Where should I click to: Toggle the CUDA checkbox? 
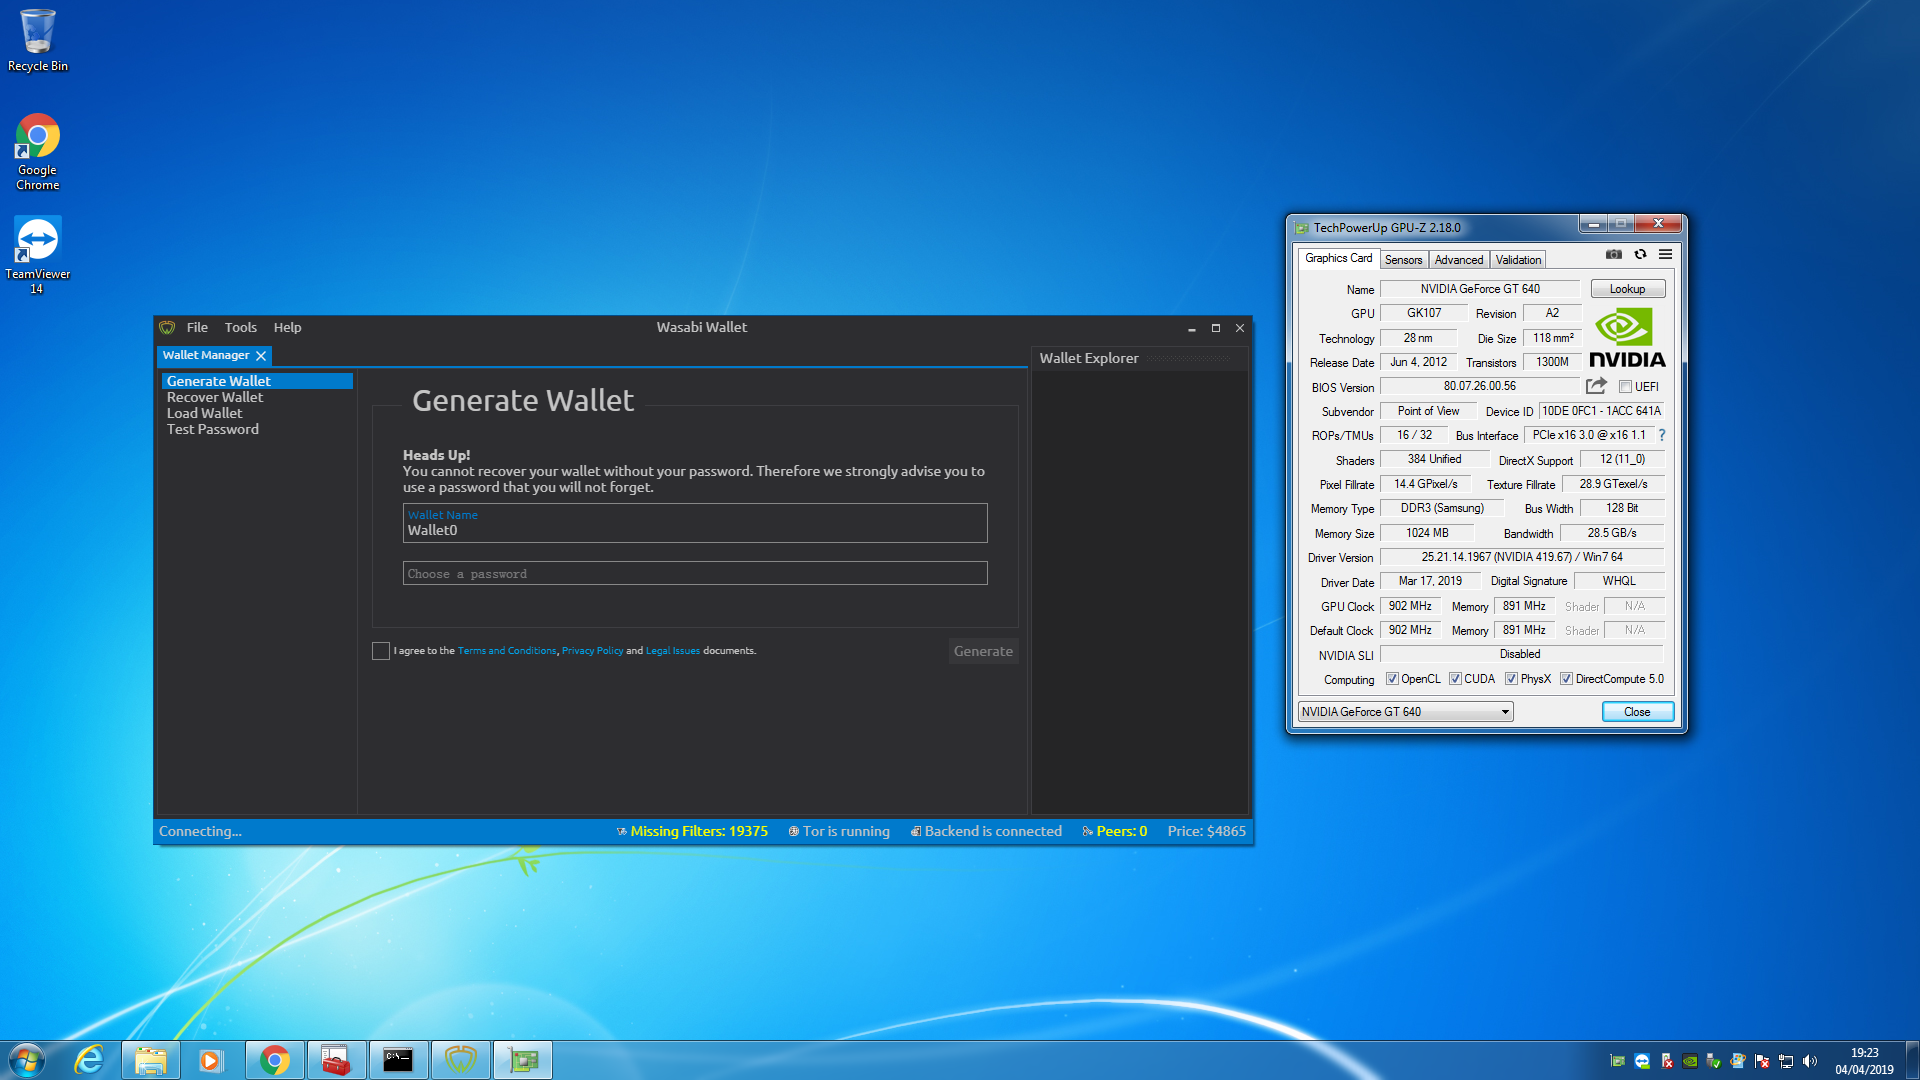(1455, 679)
